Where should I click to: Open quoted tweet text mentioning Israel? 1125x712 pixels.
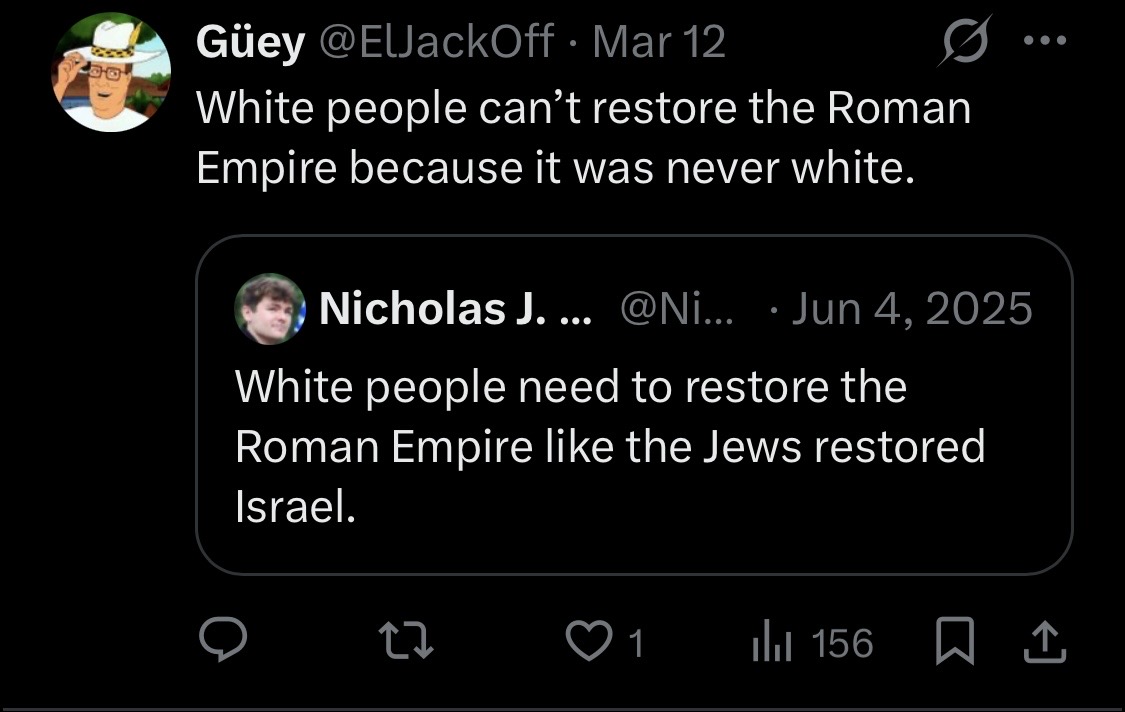pyautogui.click(x=610, y=446)
